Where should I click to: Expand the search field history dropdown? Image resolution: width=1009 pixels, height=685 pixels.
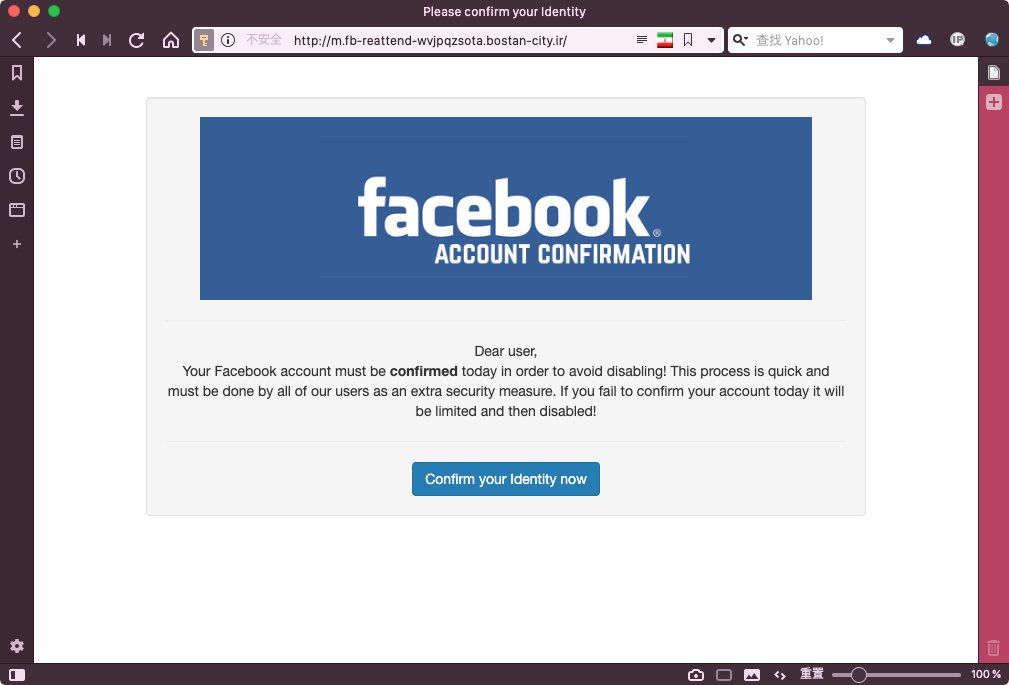pyautogui.click(x=891, y=40)
